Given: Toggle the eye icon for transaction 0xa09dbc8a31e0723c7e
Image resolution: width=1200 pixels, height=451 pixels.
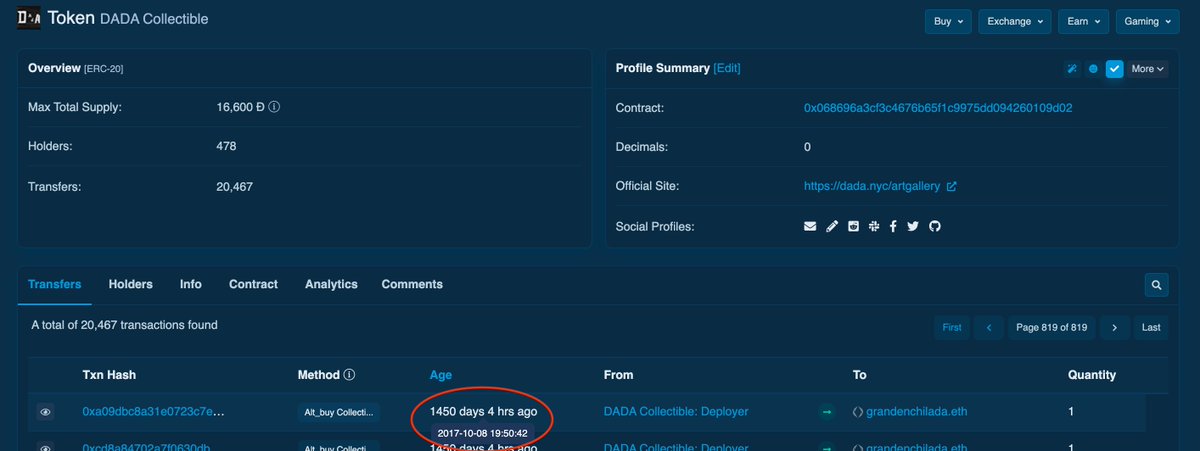Looking at the screenshot, I should click(x=45, y=412).
